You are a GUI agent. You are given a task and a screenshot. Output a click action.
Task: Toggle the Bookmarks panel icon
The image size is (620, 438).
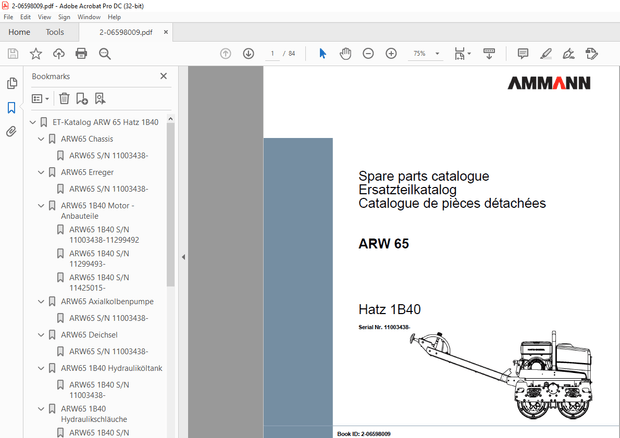point(11,108)
